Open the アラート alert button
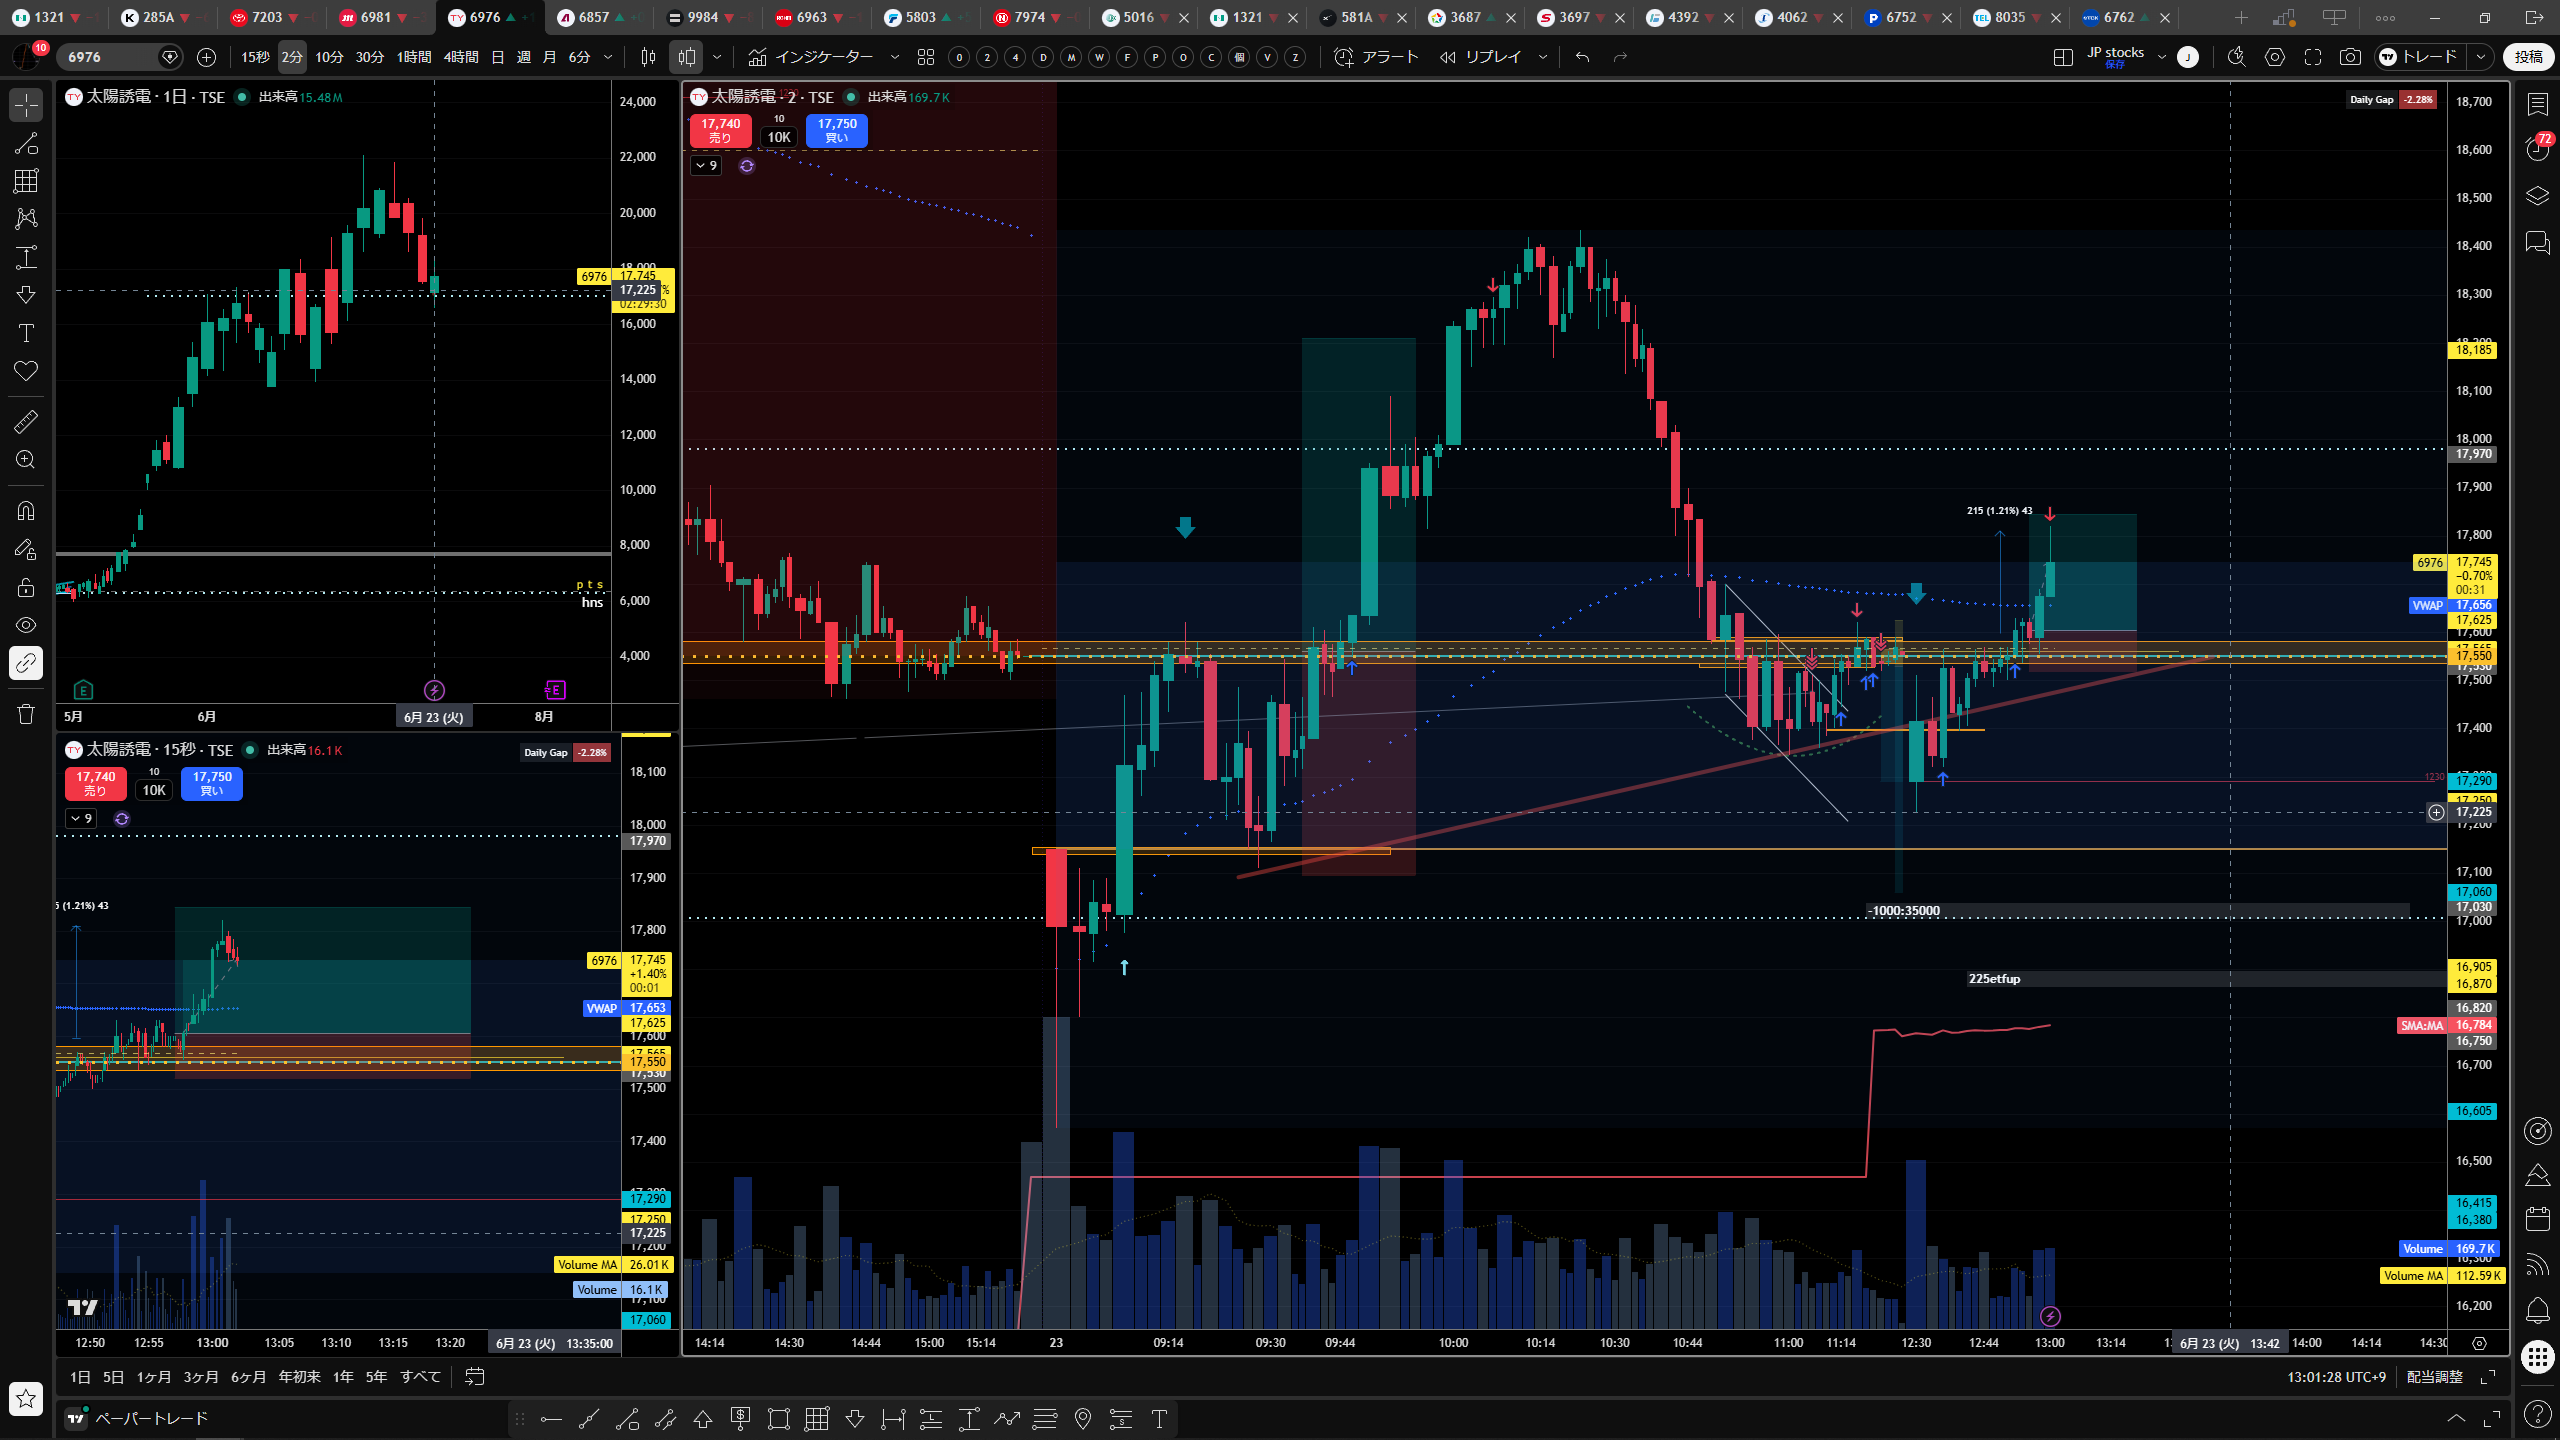The width and height of the screenshot is (2560, 1440). 1377,57
